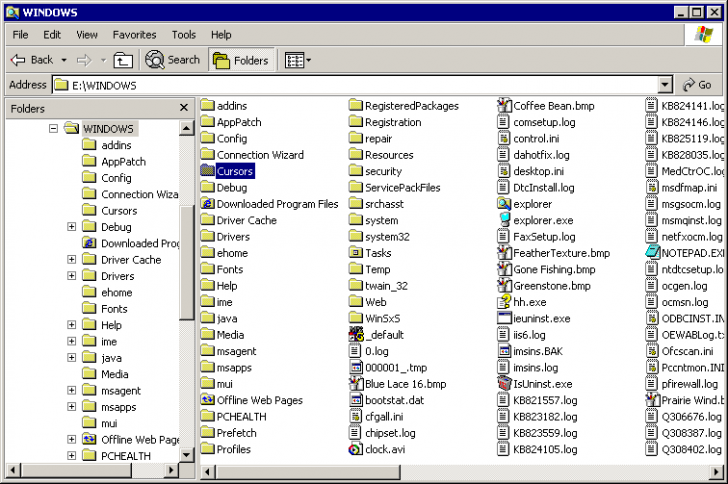Open the File menu
The width and height of the screenshot is (728, 484).
pos(20,35)
